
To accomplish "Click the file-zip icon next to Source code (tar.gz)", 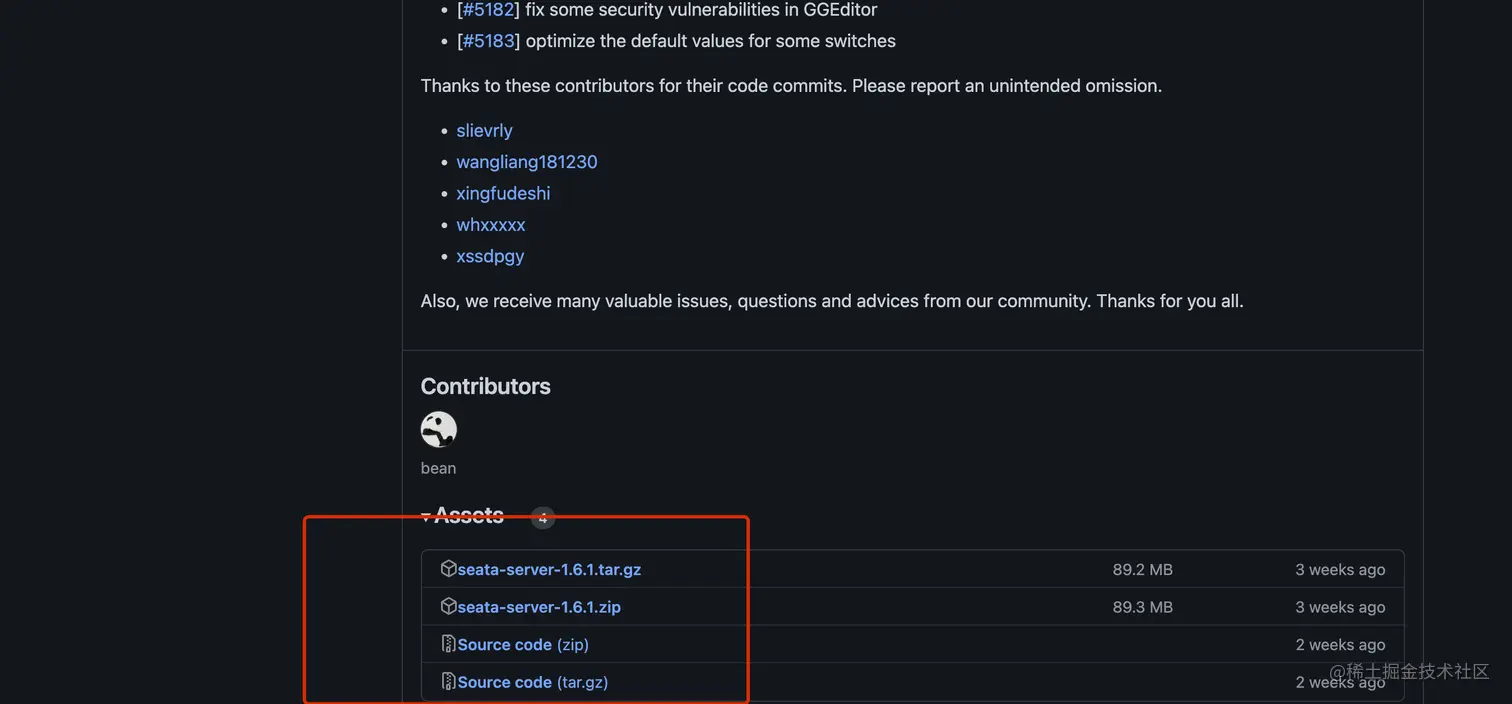I will coord(448,682).
